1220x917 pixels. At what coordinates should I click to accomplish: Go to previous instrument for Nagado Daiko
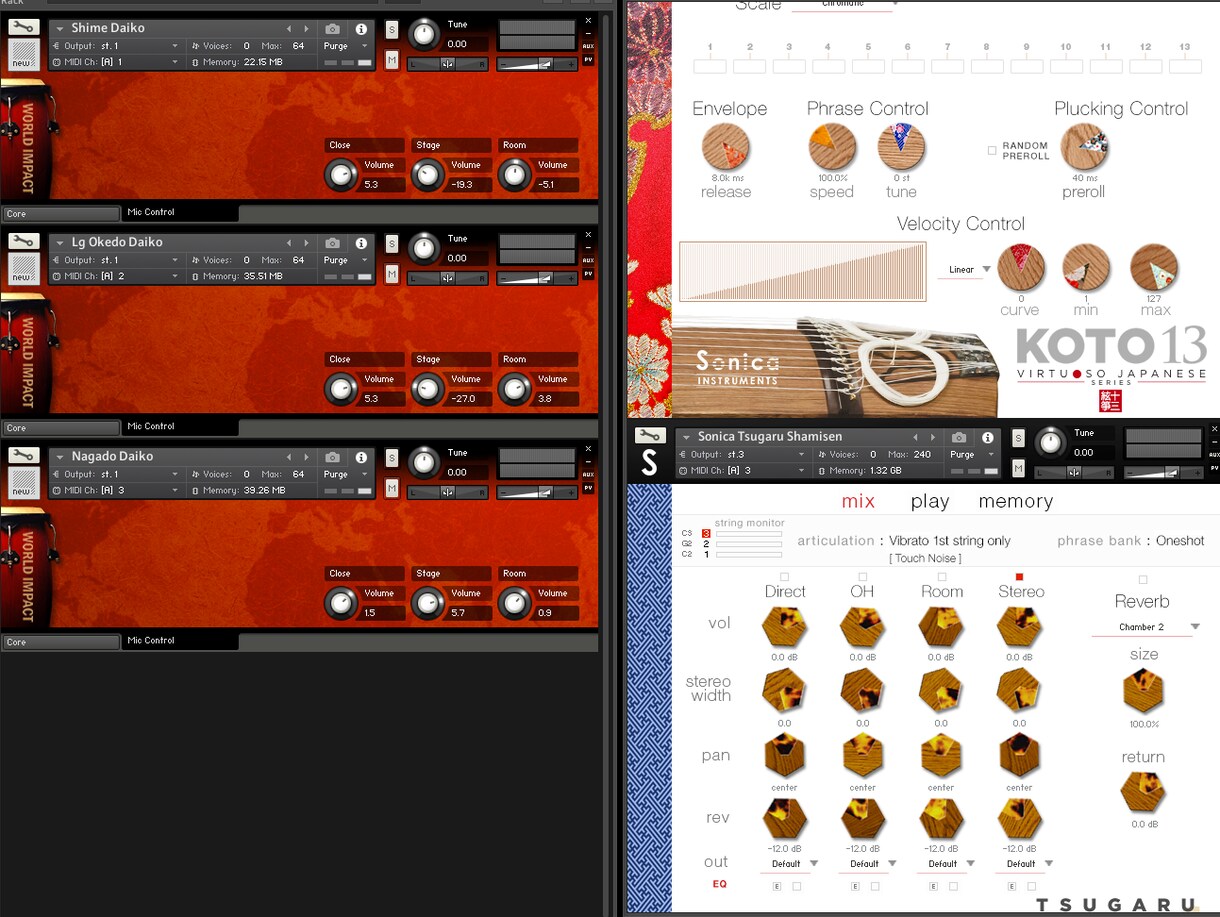coord(289,458)
